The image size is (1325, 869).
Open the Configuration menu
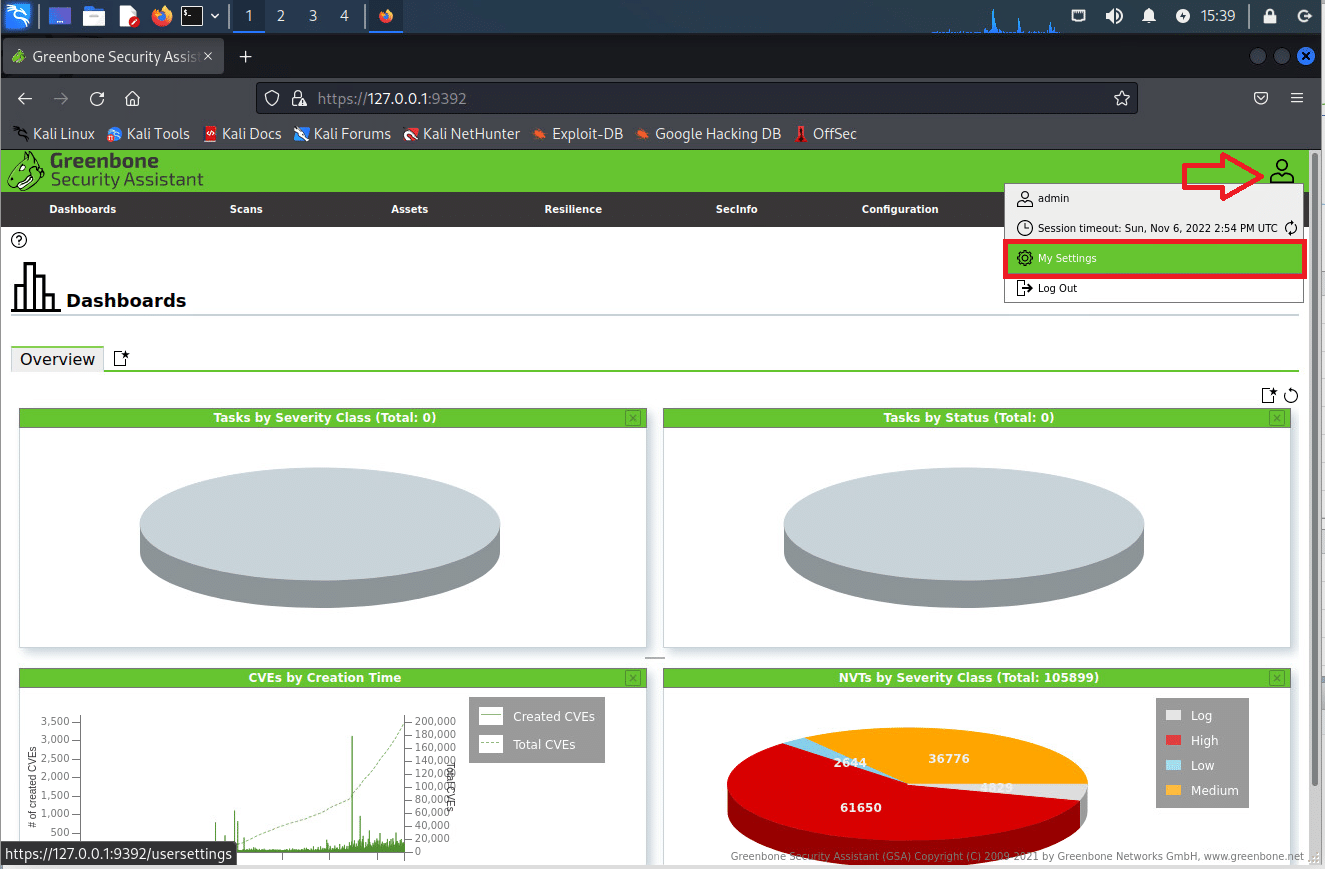click(x=900, y=209)
